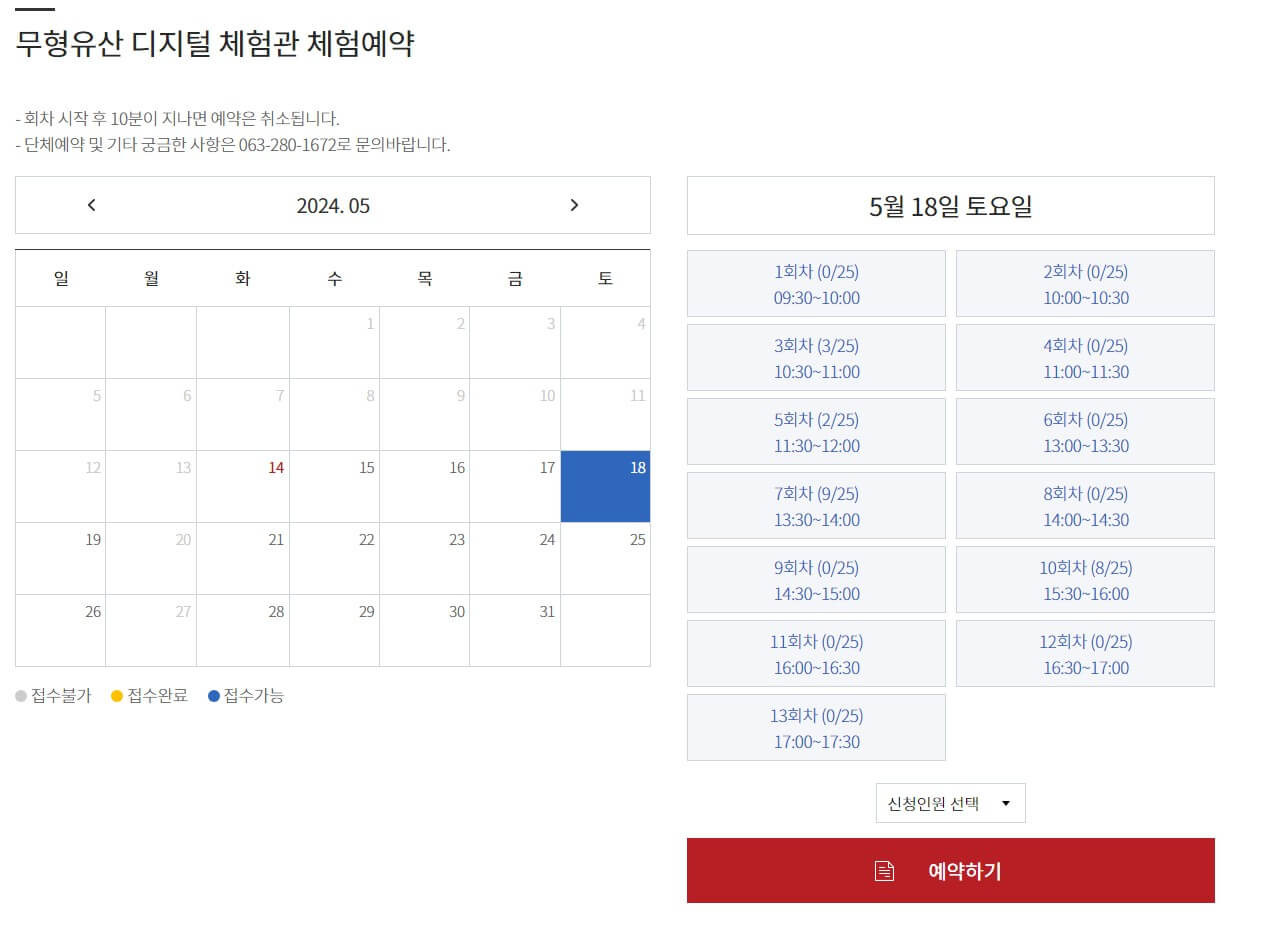Select the 1회차 09:30~10:00 time slot
The width and height of the screenshot is (1272, 947).
coord(816,283)
